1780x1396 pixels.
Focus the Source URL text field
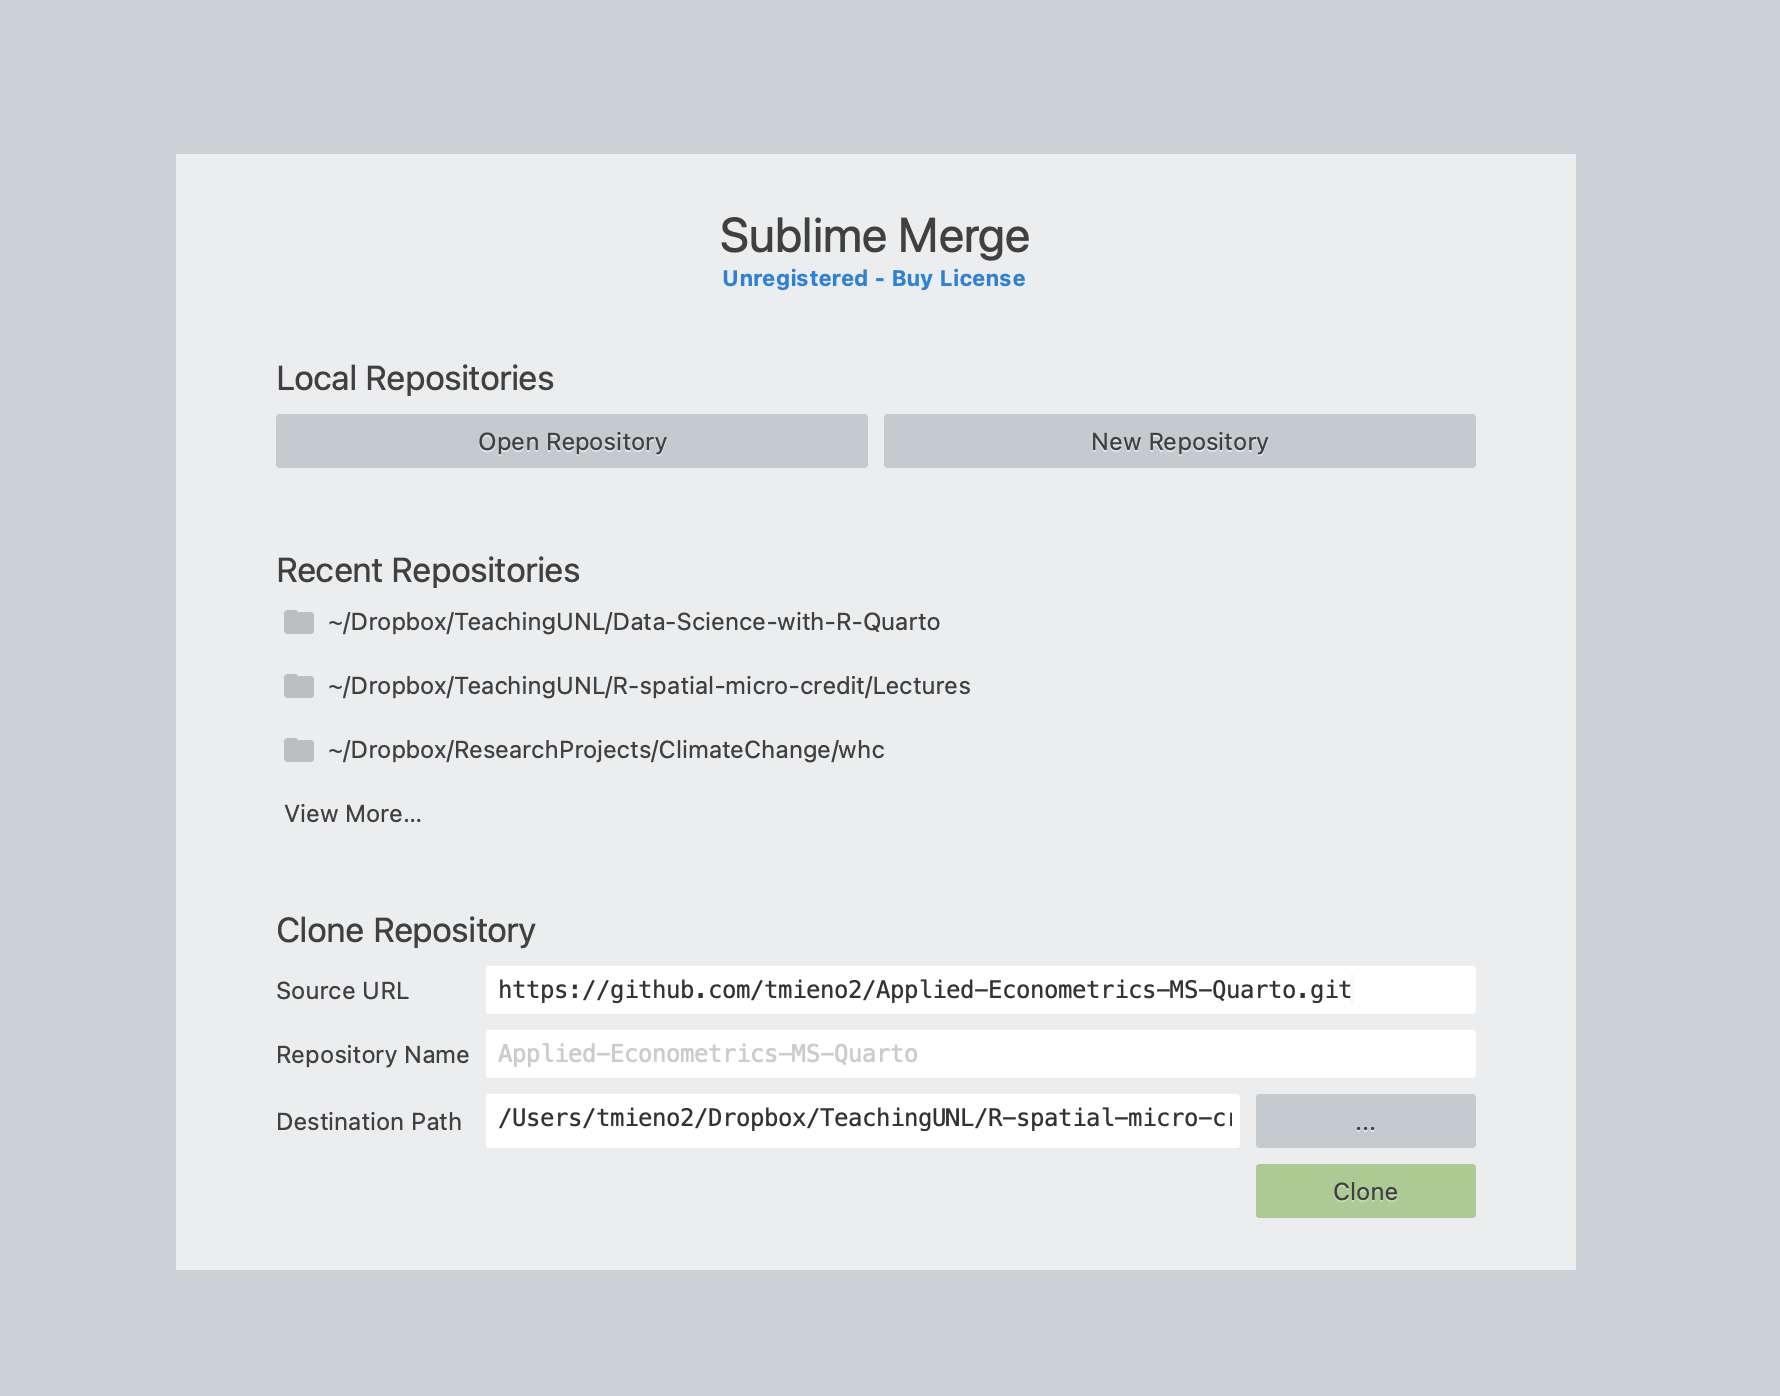tap(980, 990)
